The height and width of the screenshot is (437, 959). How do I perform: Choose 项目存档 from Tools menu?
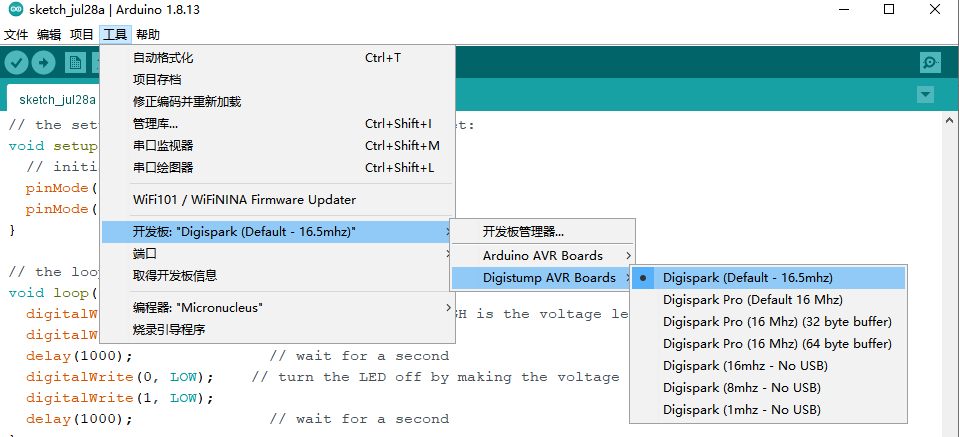click(278, 79)
